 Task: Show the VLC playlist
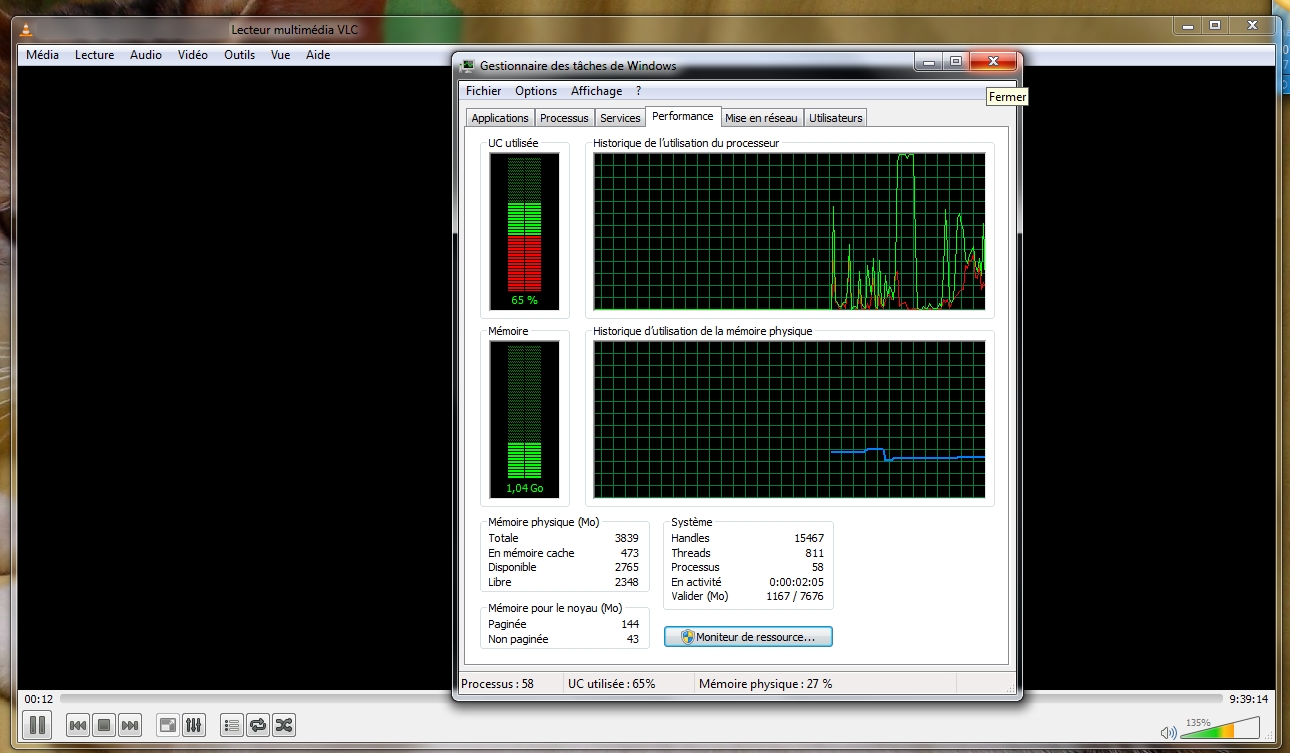coord(232,725)
